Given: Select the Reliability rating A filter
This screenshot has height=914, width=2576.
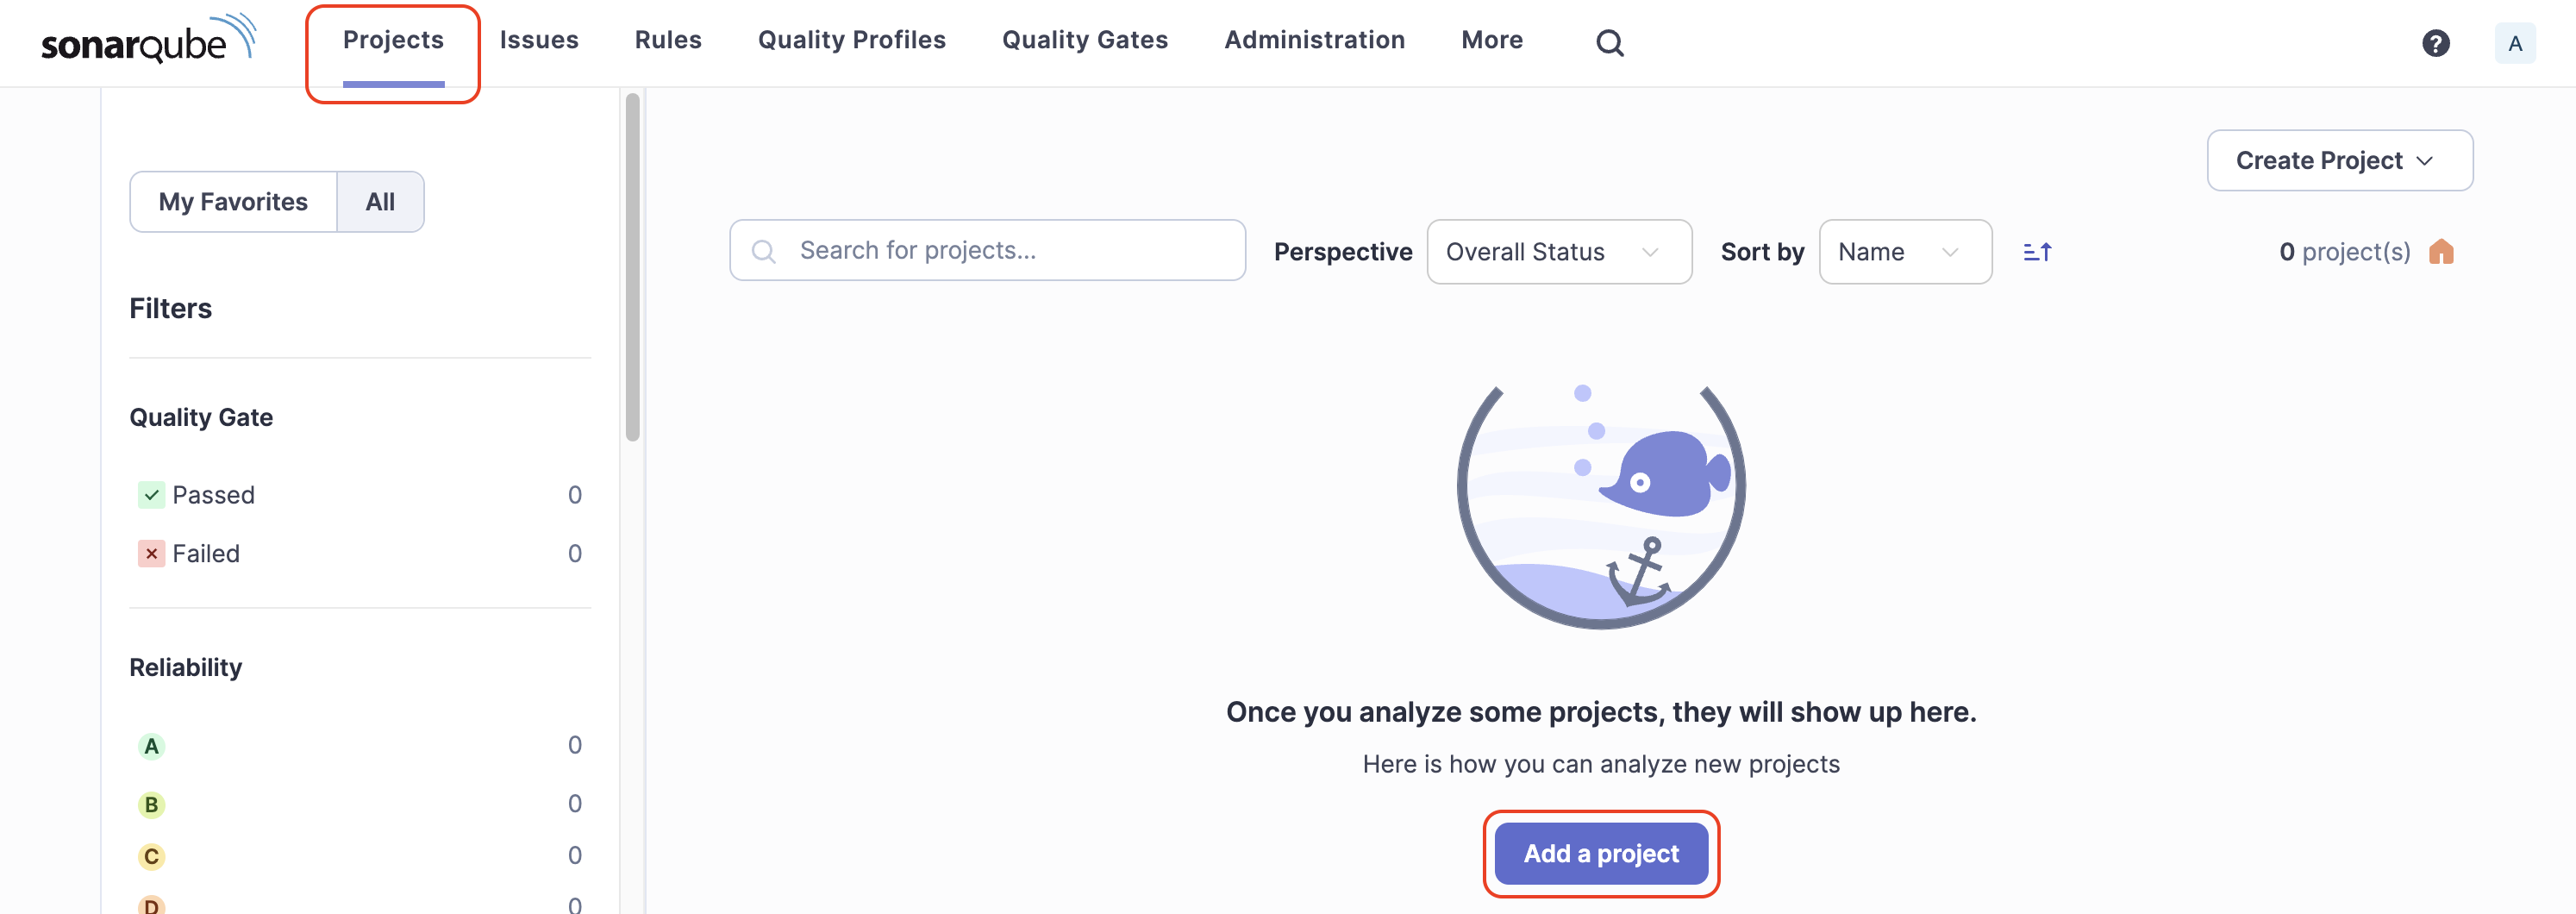Looking at the screenshot, I should [x=151, y=745].
